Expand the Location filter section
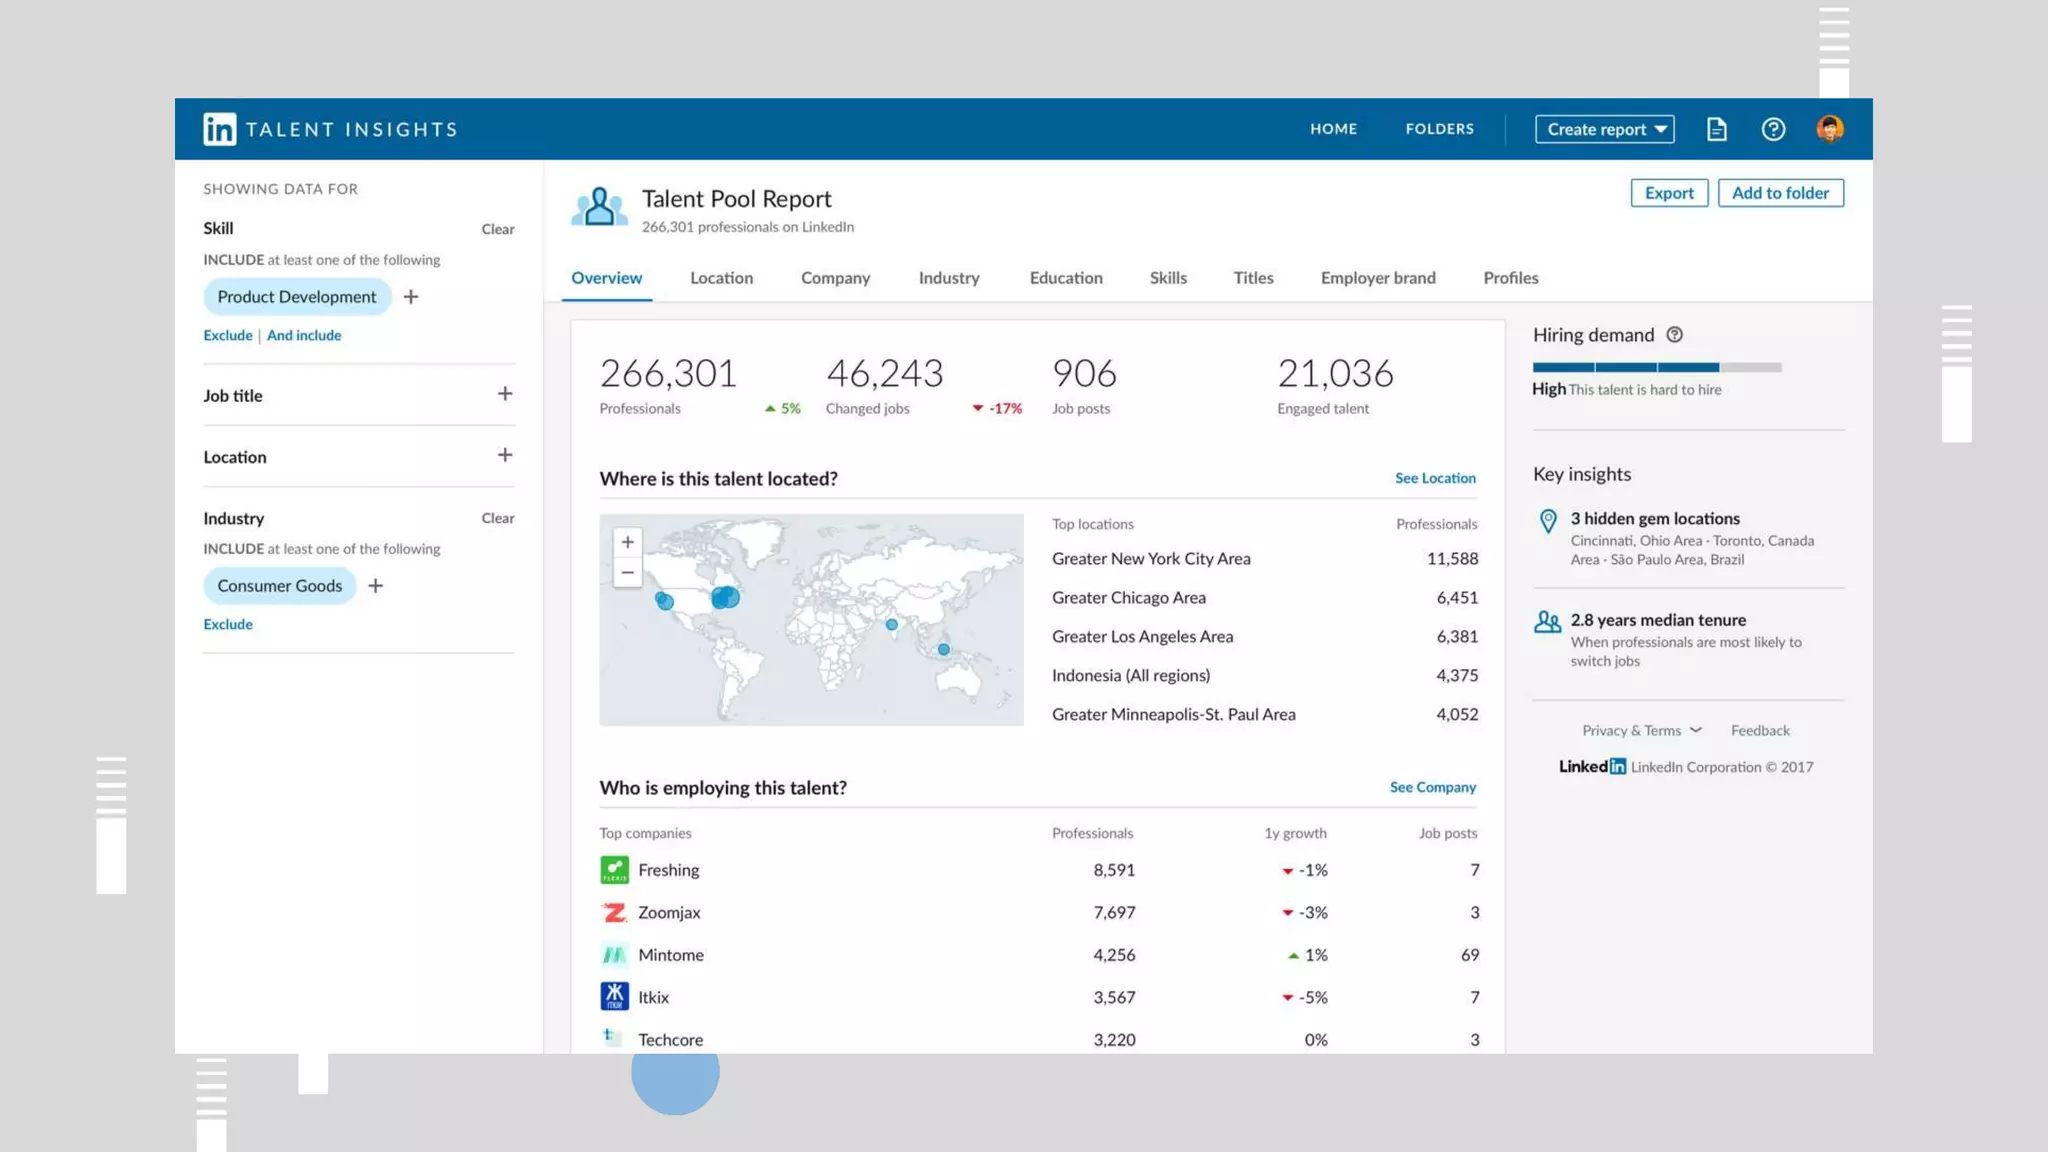 (505, 456)
